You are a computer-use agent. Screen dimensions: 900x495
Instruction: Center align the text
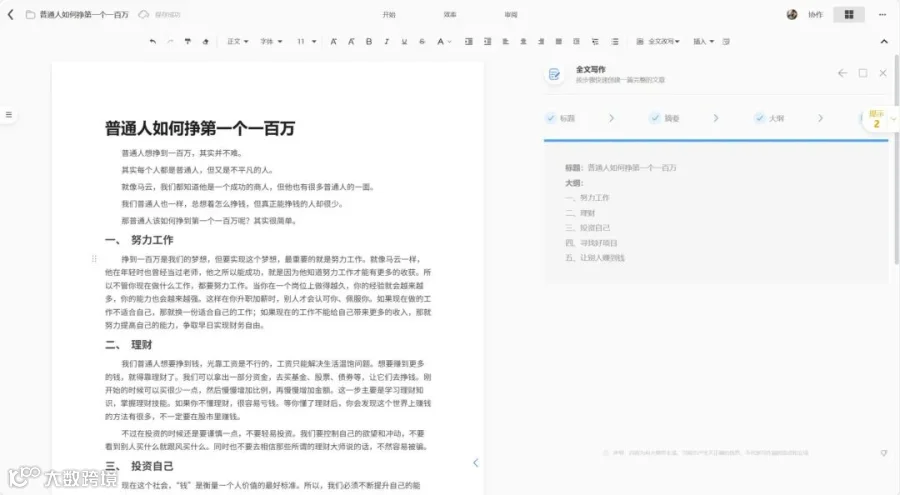pos(523,41)
